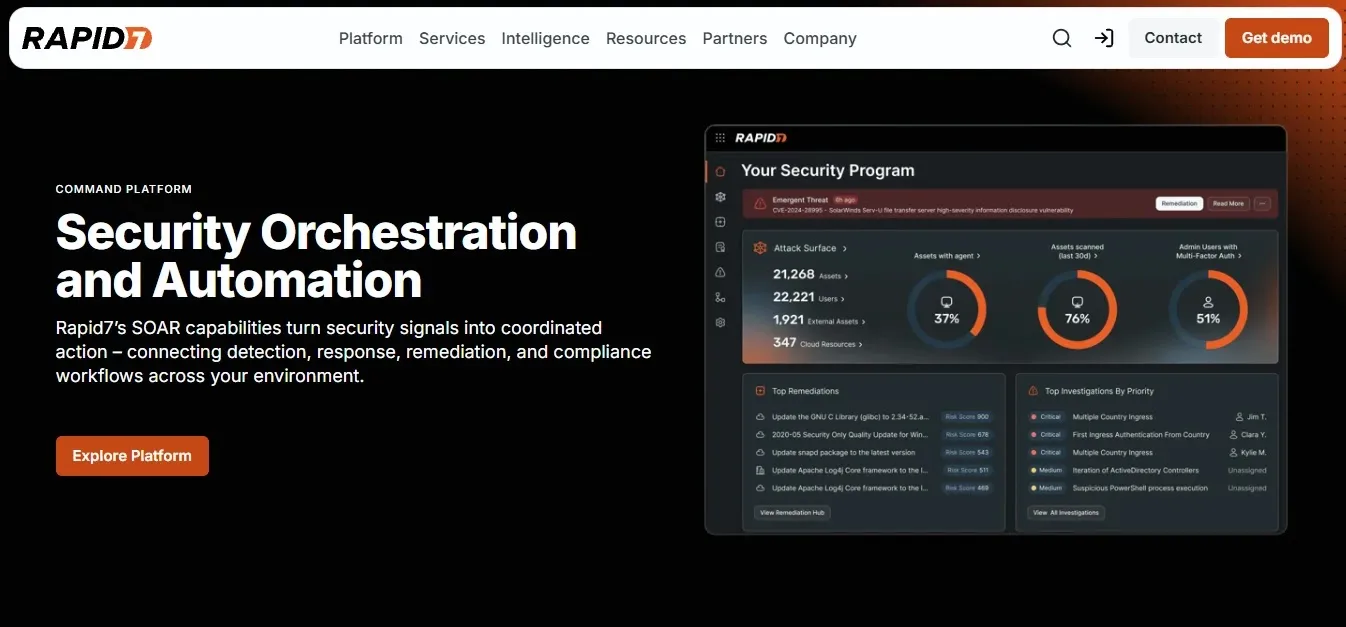Viewport: 1346px width, 627px height.
Task: Open the Platform menu
Action: [371, 38]
